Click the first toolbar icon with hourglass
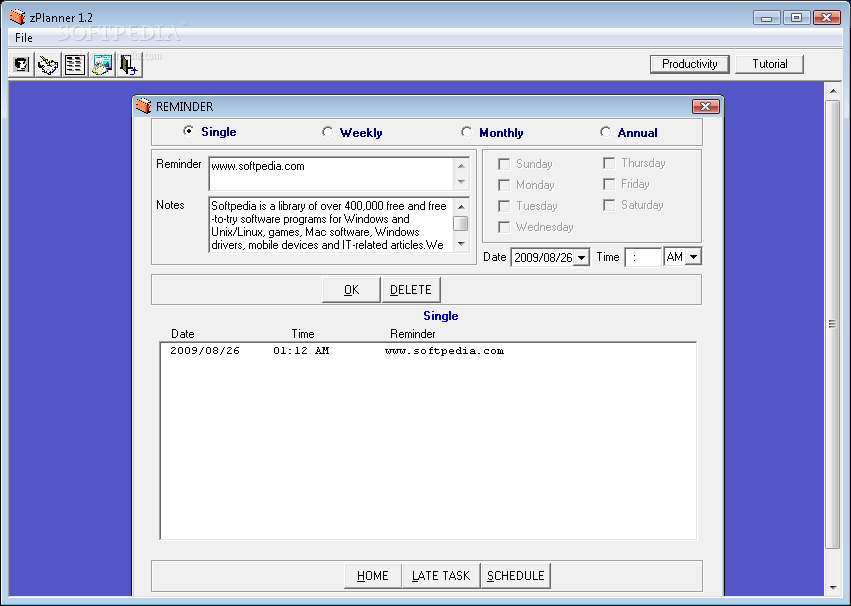The image size is (851, 606). (21, 65)
